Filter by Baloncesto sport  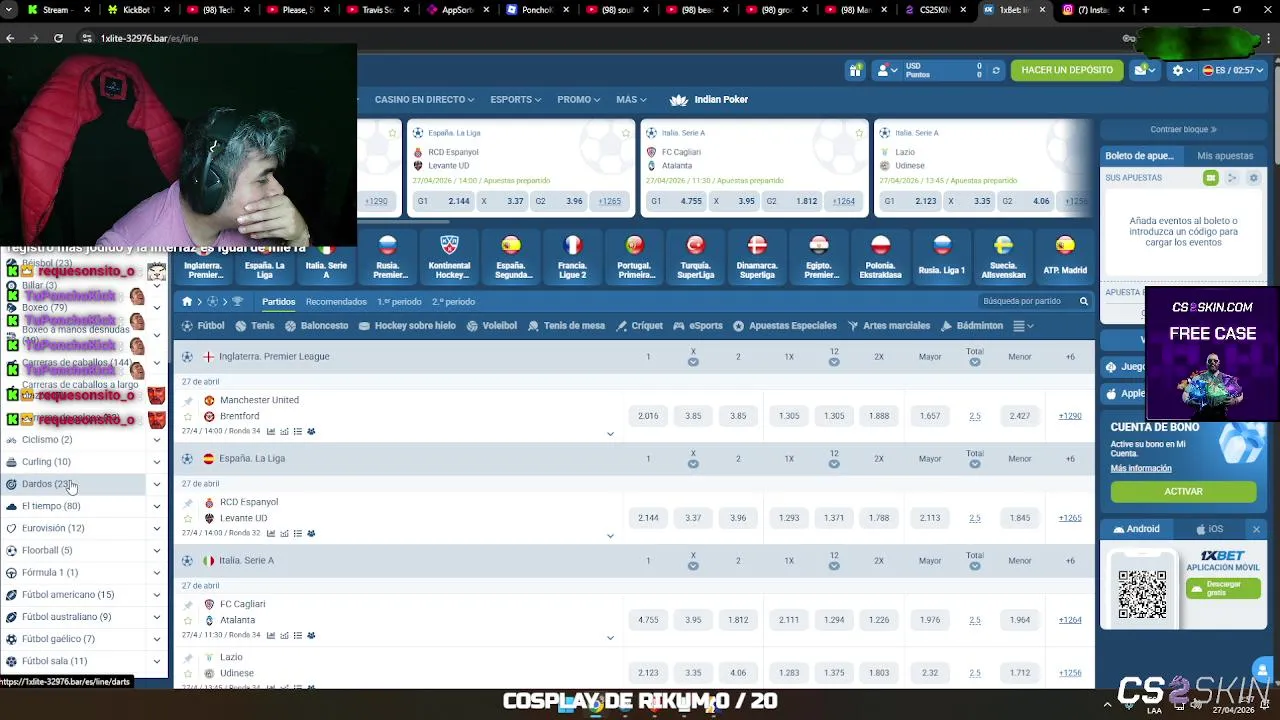pyautogui.click(x=317, y=326)
